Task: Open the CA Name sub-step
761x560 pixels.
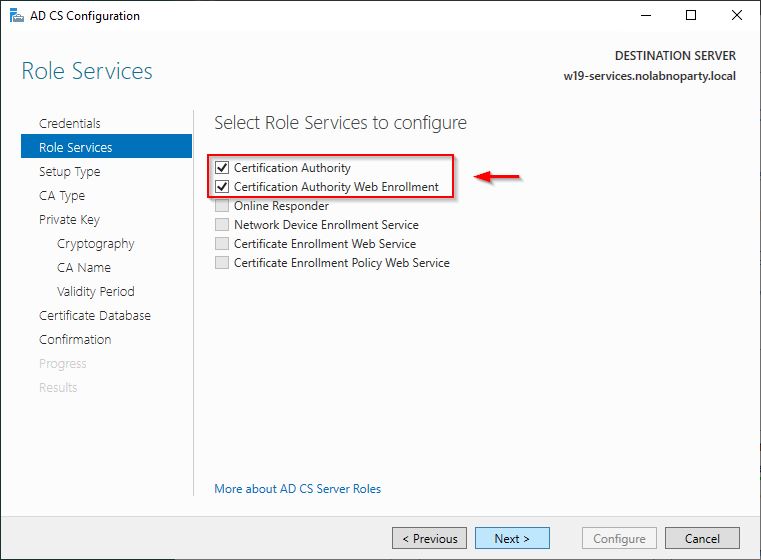Action: click(84, 267)
